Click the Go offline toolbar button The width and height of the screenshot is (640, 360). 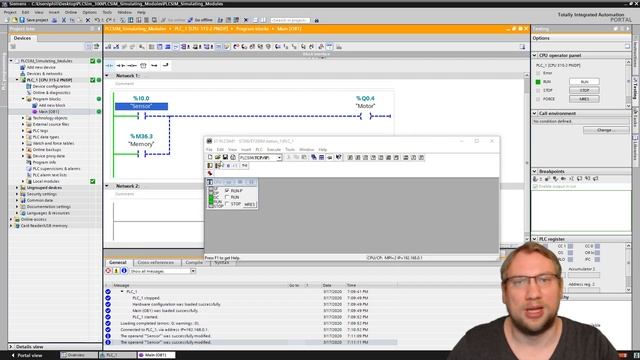(201, 20)
